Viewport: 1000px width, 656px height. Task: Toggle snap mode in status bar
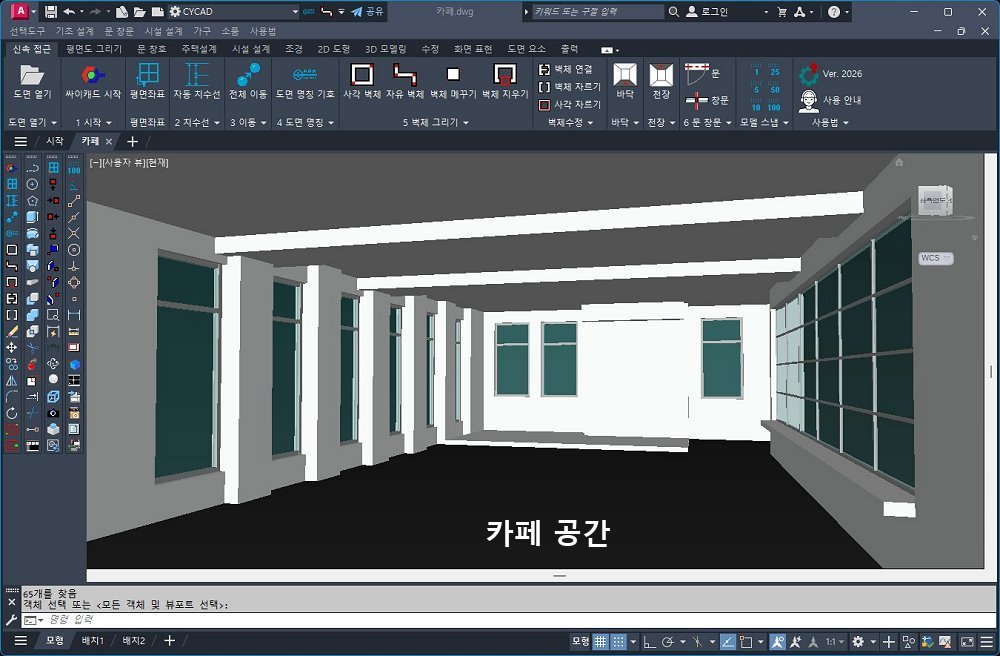[619, 641]
